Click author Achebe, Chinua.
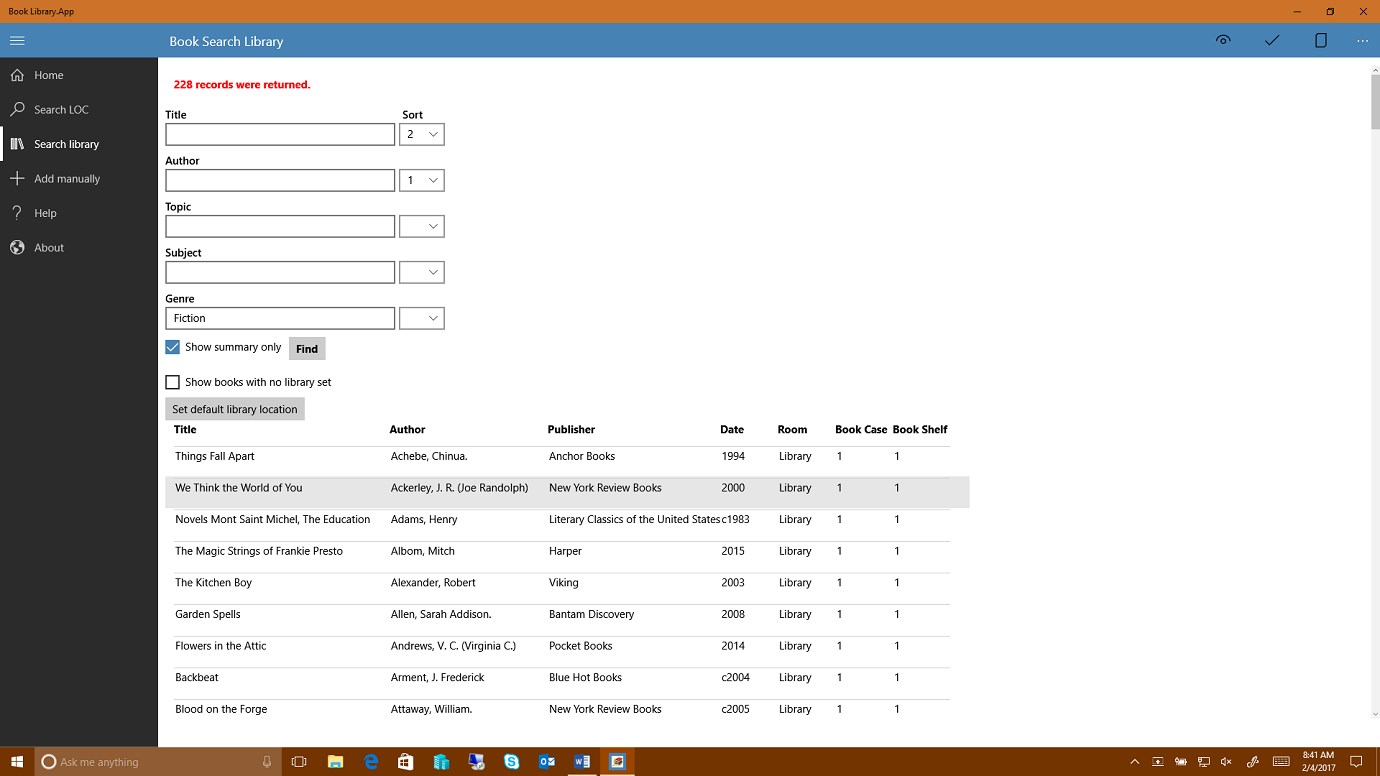 [429, 456]
